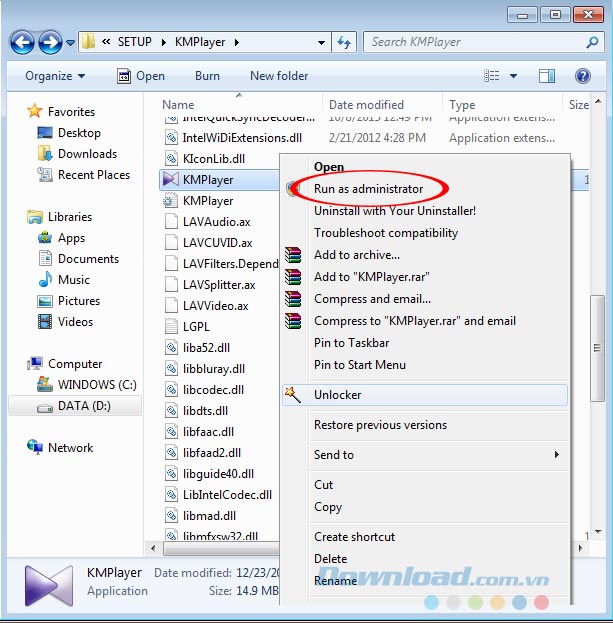The image size is (613, 623).
Task: Click WinRAR icon beside Add to archive
Action: click(293, 255)
